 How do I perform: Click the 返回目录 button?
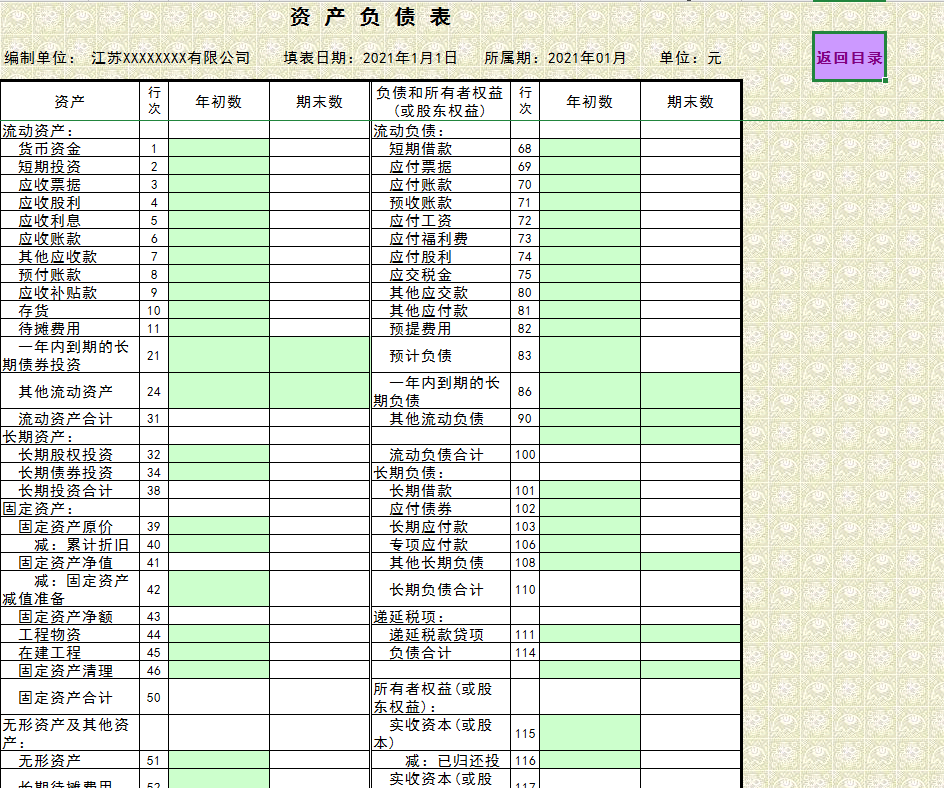(850, 58)
